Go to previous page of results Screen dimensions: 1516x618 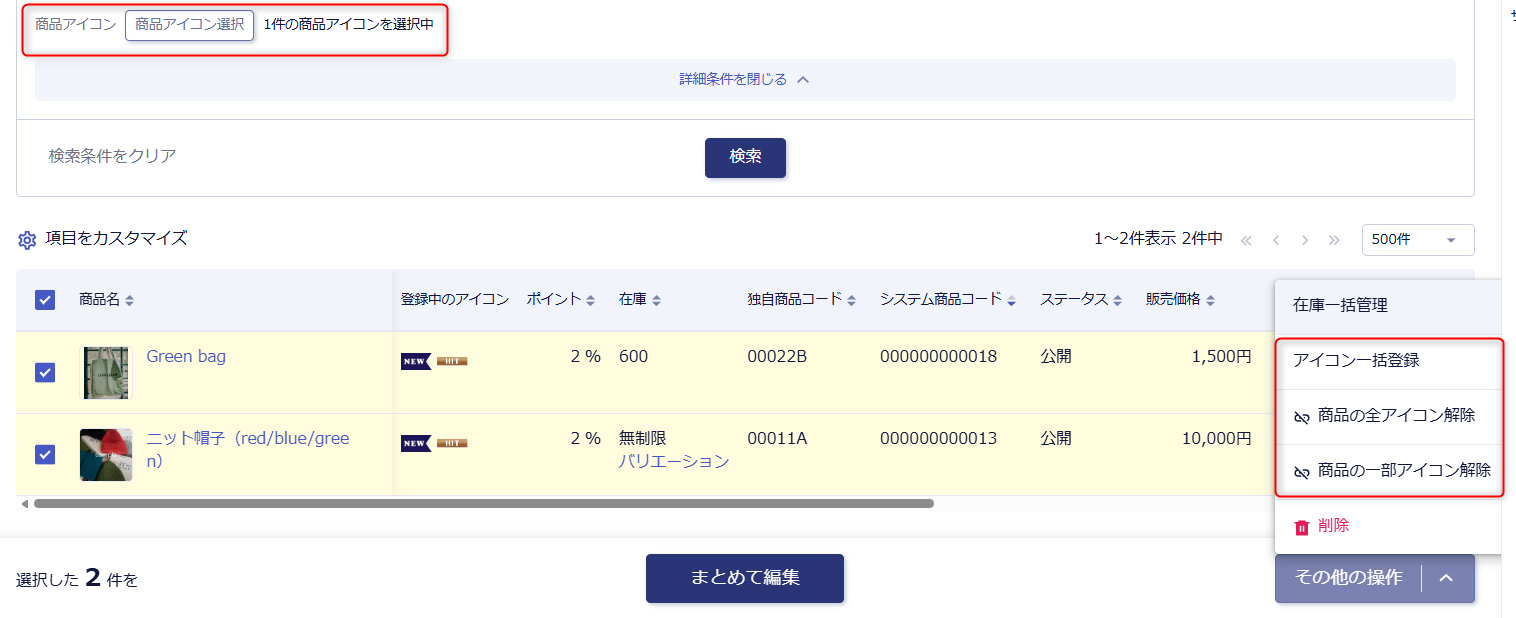click(1276, 240)
